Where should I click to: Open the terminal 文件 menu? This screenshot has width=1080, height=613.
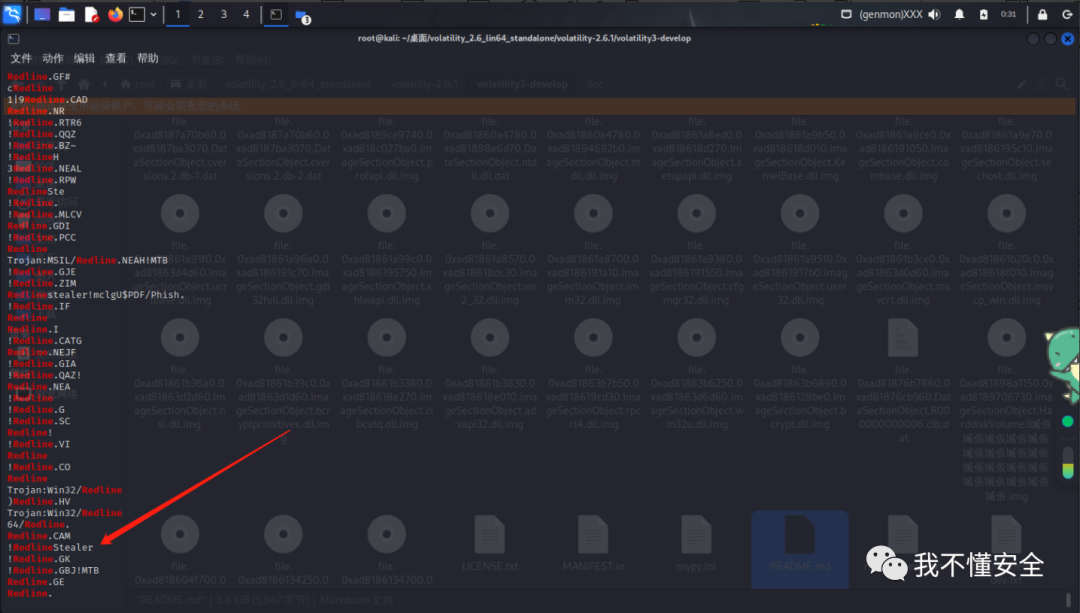click(21, 59)
